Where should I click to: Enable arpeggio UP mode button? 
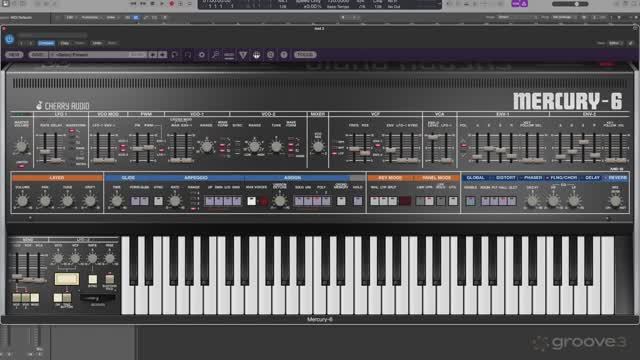209,201
